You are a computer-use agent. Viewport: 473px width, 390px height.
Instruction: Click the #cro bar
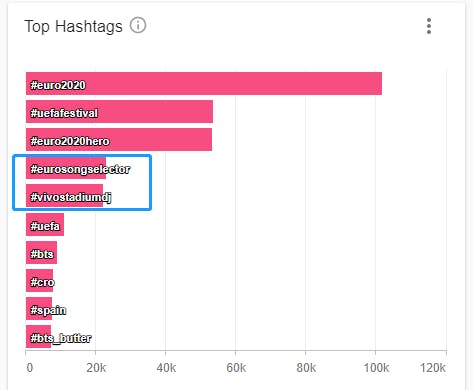click(x=39, y=281)
